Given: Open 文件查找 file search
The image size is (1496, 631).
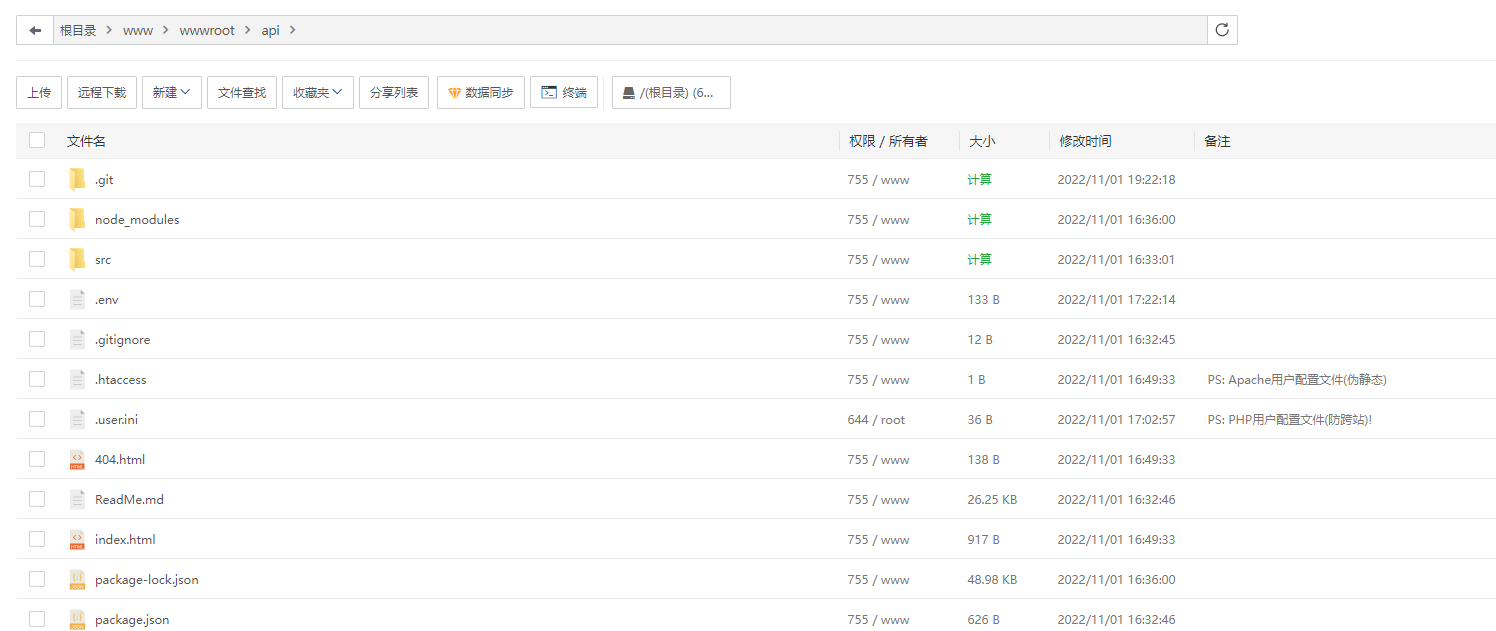Looking at the screenshot, I should tap(242, 92).
